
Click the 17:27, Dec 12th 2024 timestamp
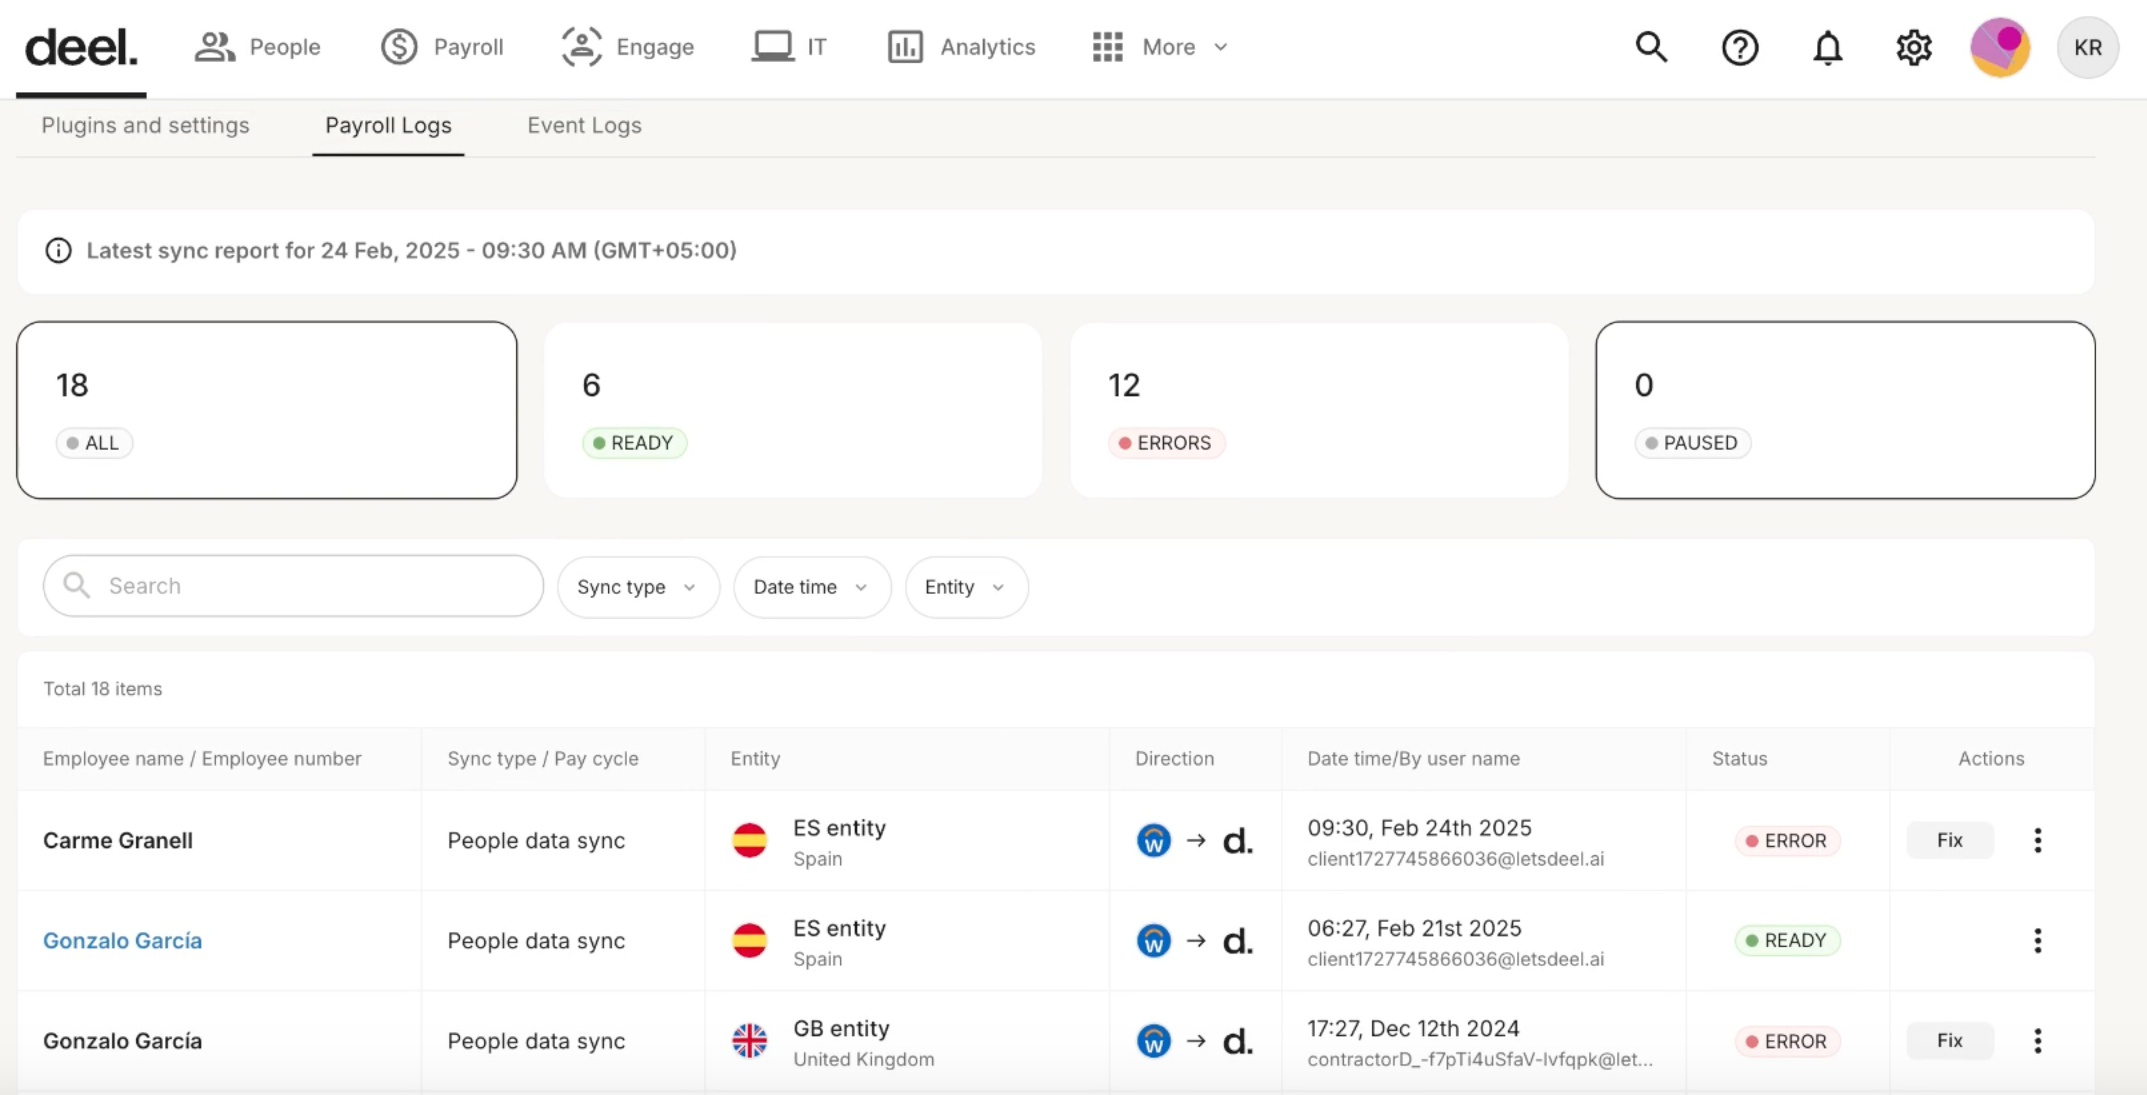pos(1413,1028)
